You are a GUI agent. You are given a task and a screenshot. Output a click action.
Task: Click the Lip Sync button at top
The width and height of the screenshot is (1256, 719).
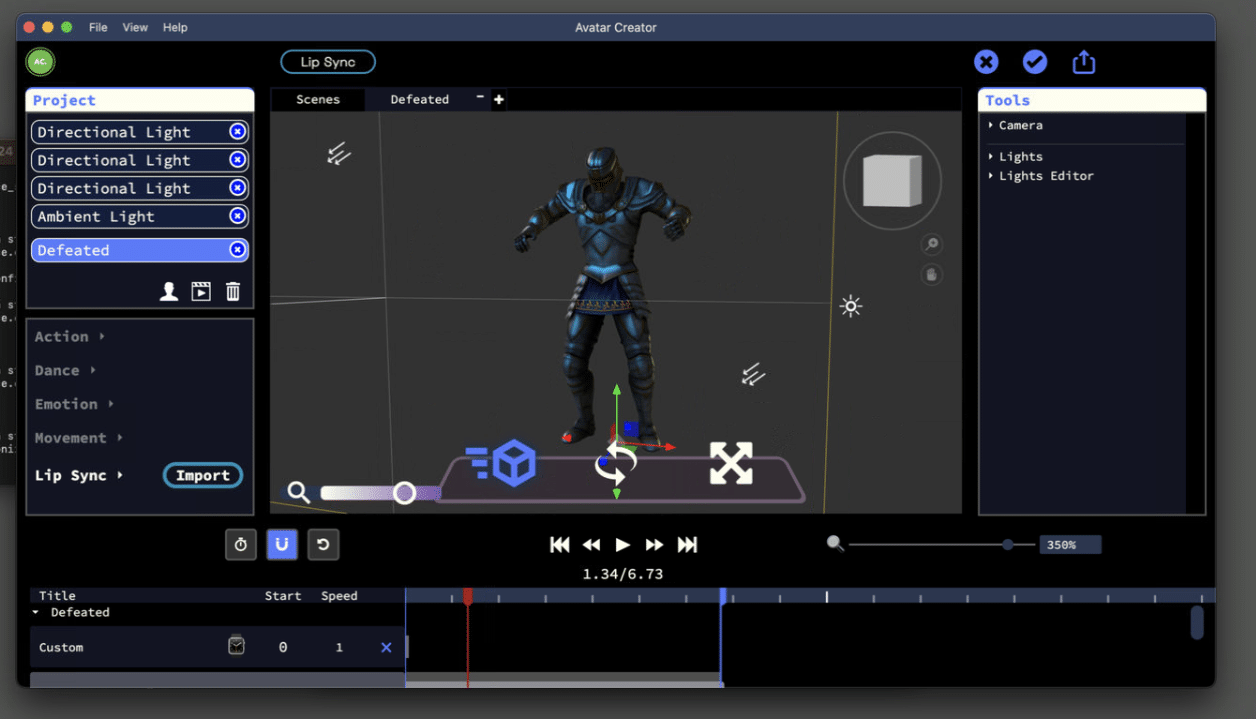tap(328, 62)
